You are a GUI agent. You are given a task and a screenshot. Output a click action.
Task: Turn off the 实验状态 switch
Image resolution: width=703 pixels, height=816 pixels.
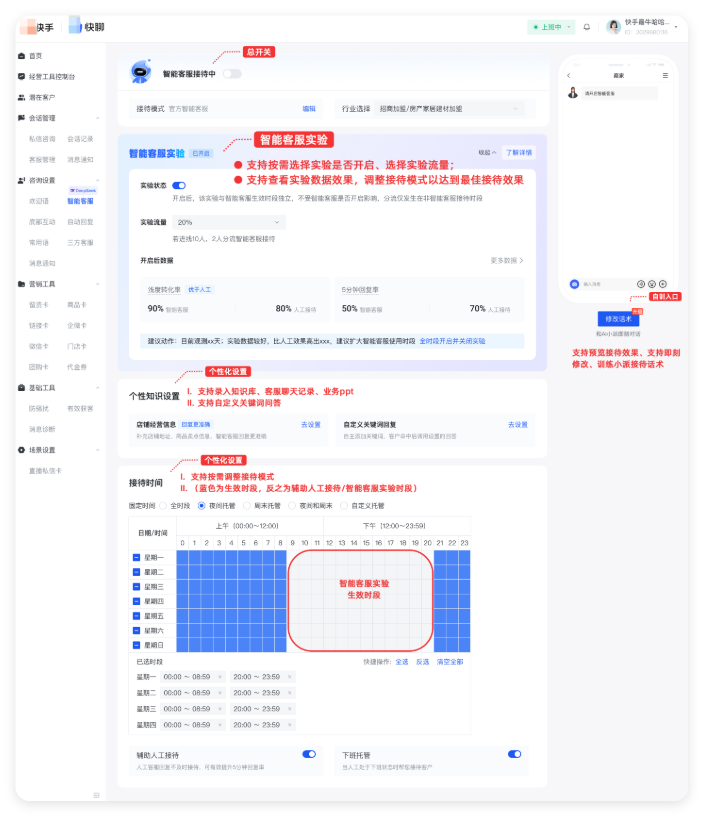(x=179, y=185)
